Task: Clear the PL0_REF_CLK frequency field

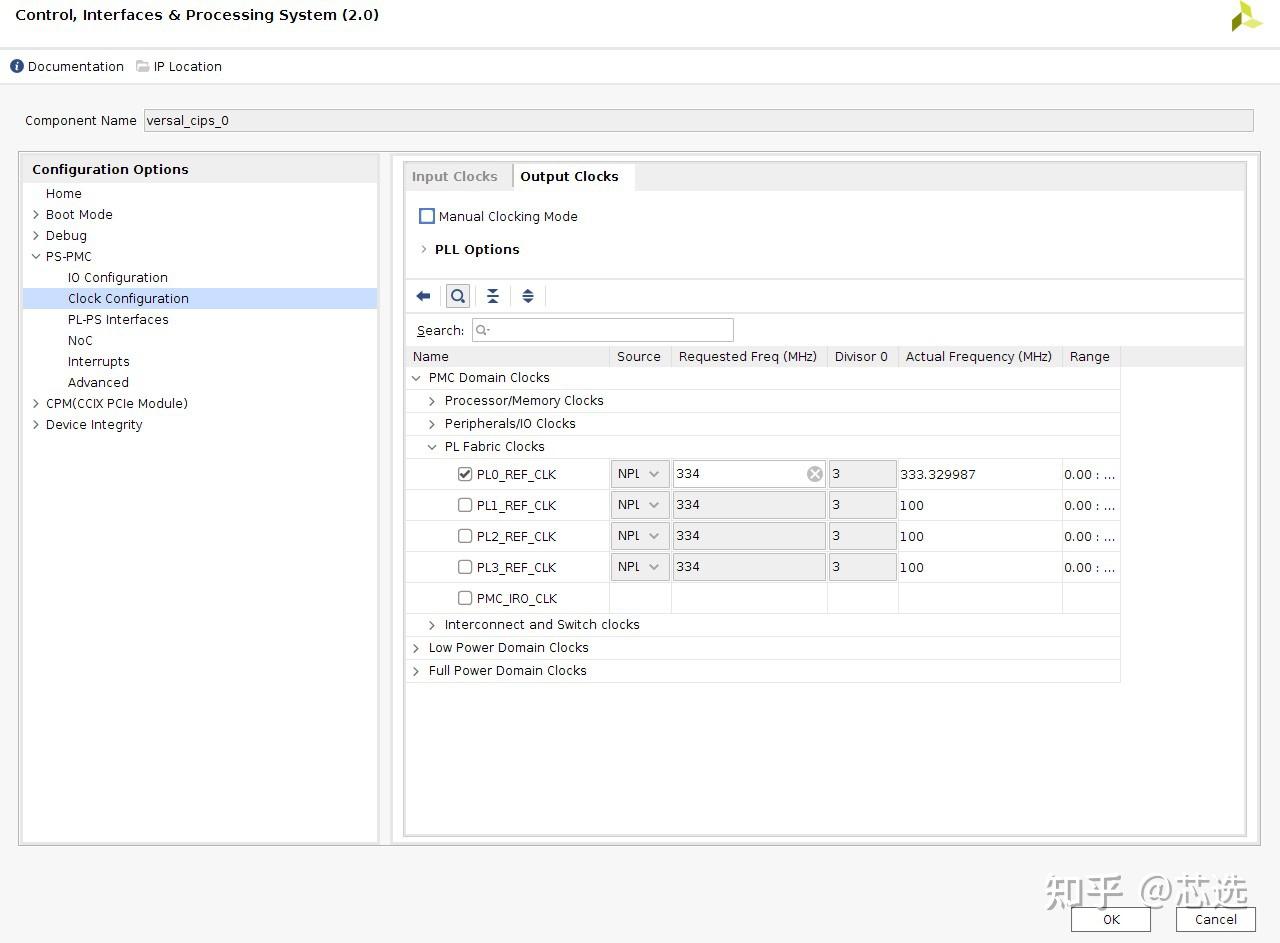Action: [x=815, y=474]
